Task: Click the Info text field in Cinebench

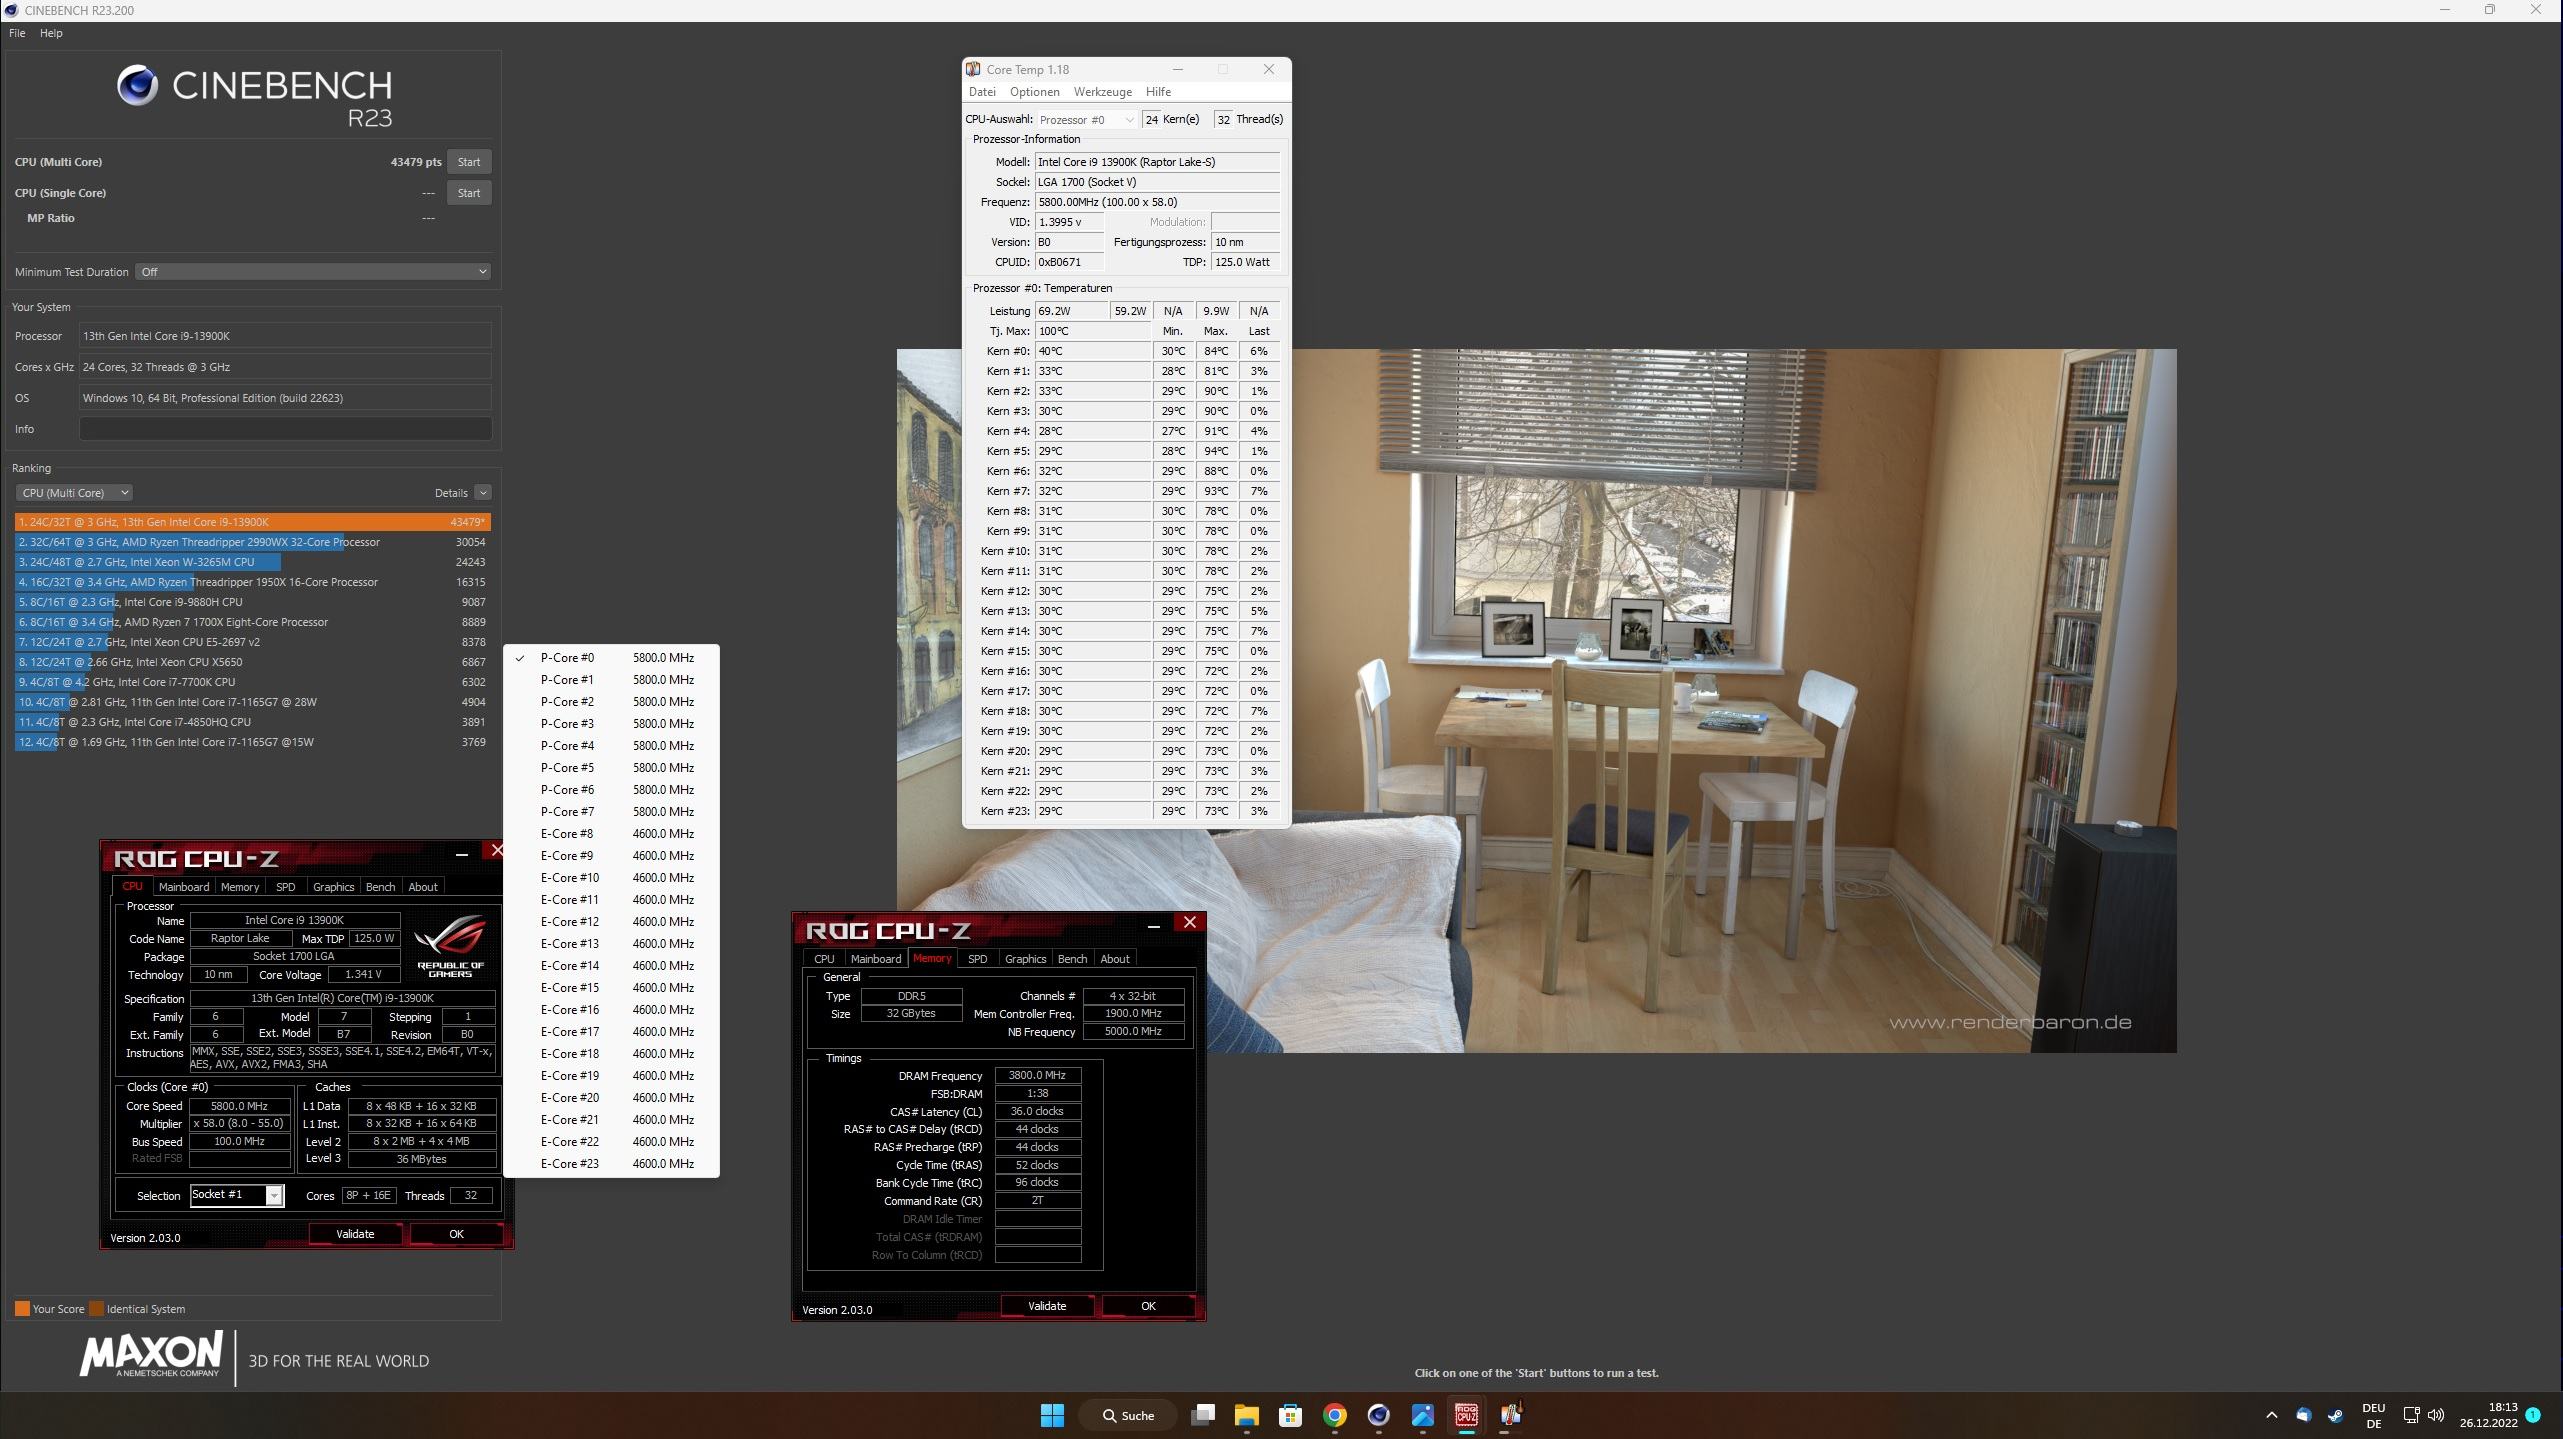Action: (285, 429)
